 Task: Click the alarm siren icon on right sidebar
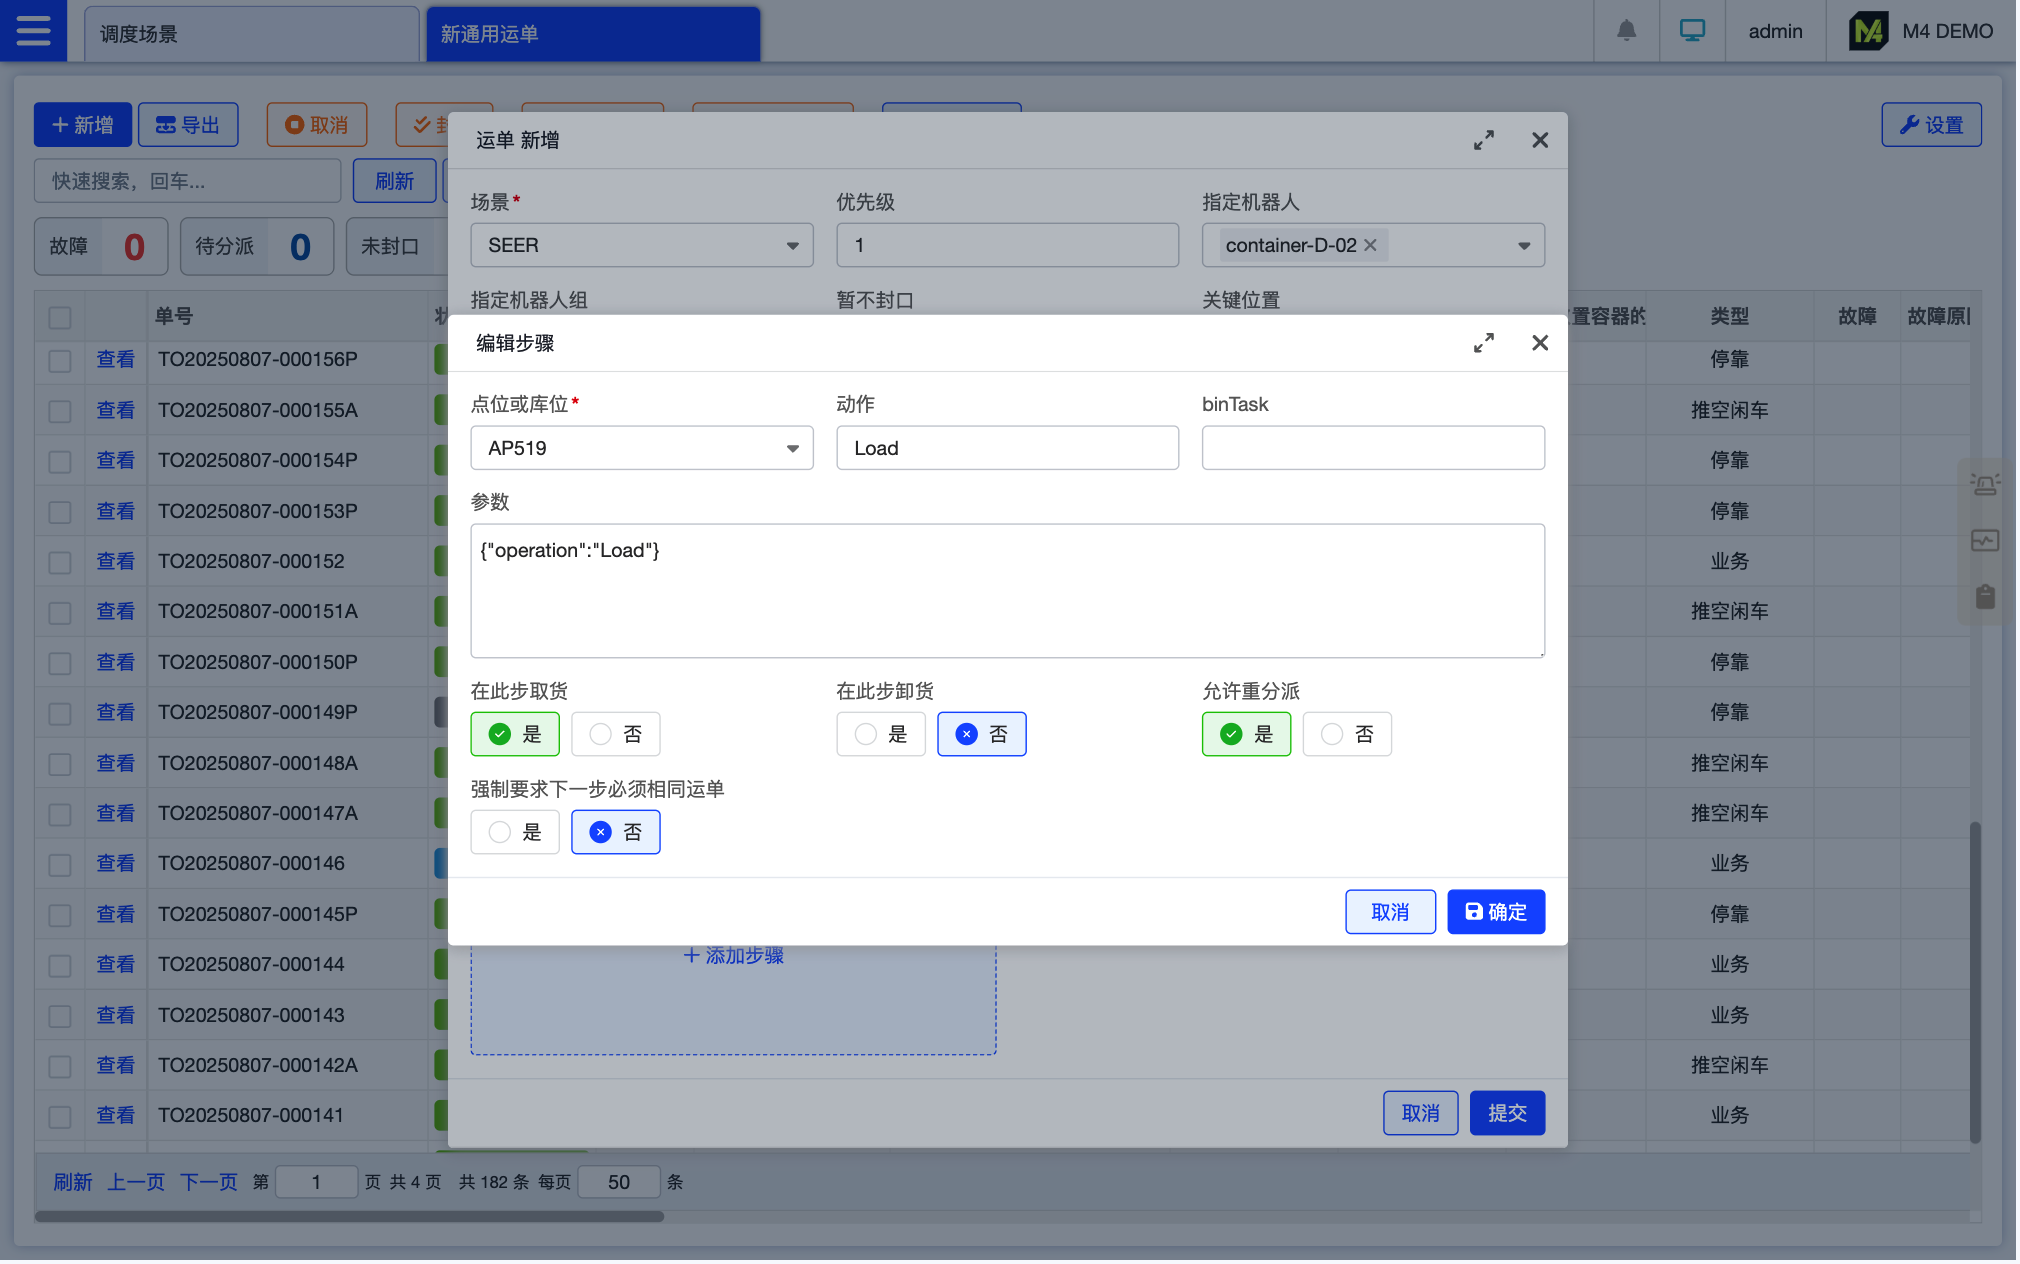[1985, 485]
